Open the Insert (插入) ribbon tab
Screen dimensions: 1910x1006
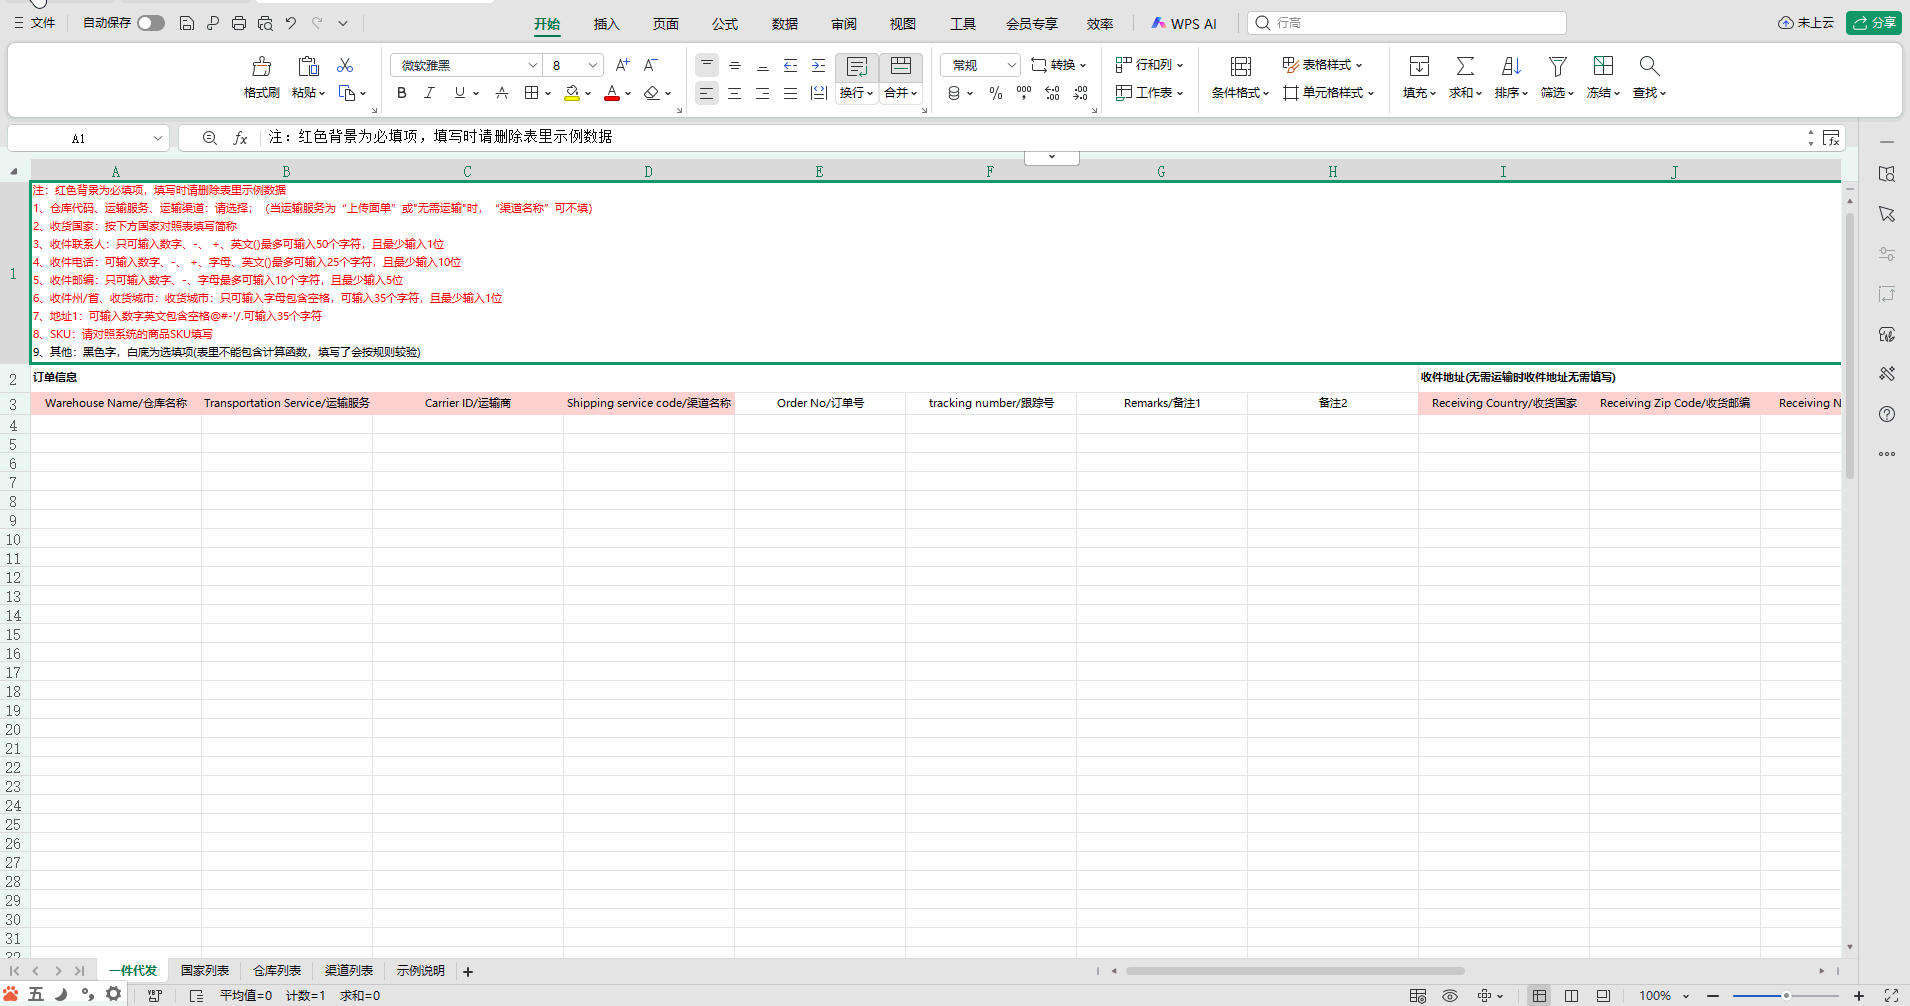click(x=606, y=24)
